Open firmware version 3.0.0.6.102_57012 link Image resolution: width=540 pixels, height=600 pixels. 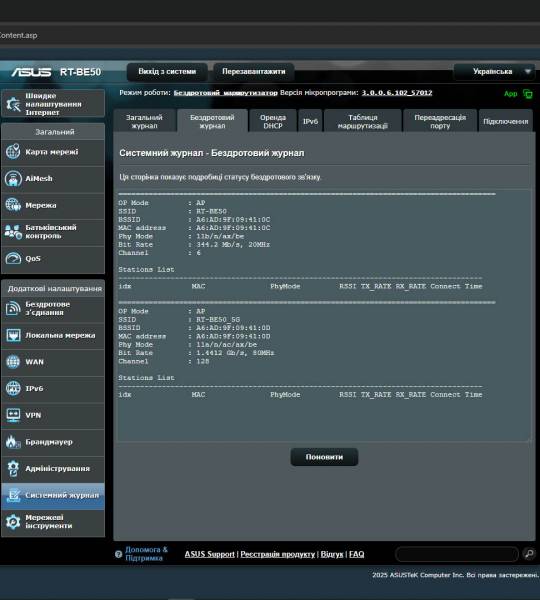397,93
